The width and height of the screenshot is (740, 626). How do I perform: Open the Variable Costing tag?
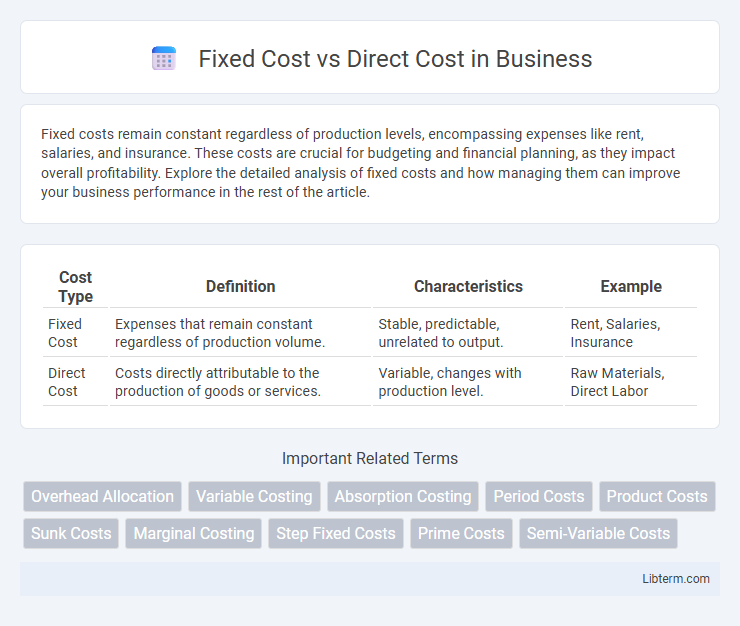pyautogui.click(x=254, y=496)
